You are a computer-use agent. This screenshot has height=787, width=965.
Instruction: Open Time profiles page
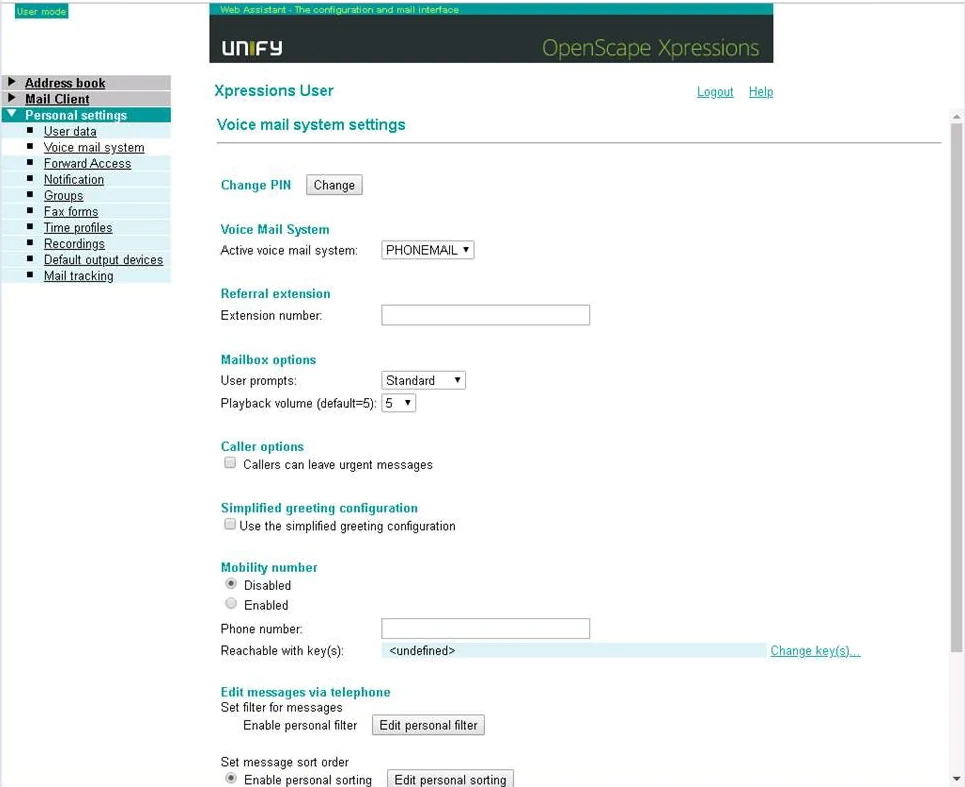point(78,227)
